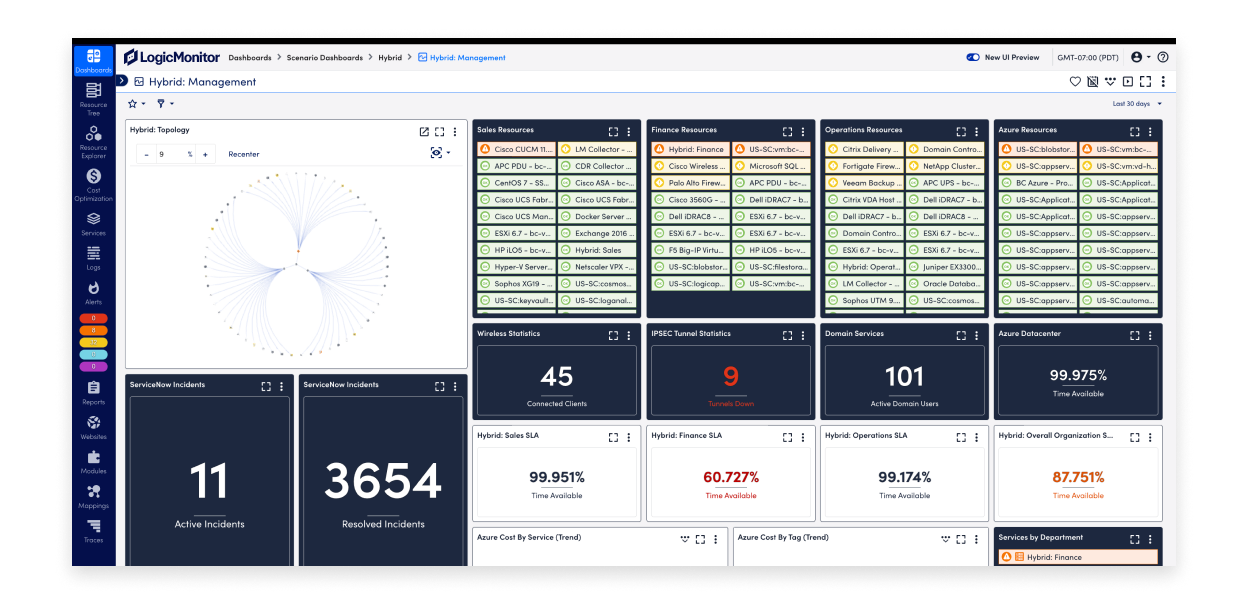Select Resource Explorer in the sidebar
This screenshot has width=1248, height=600.
click(93, 138)
